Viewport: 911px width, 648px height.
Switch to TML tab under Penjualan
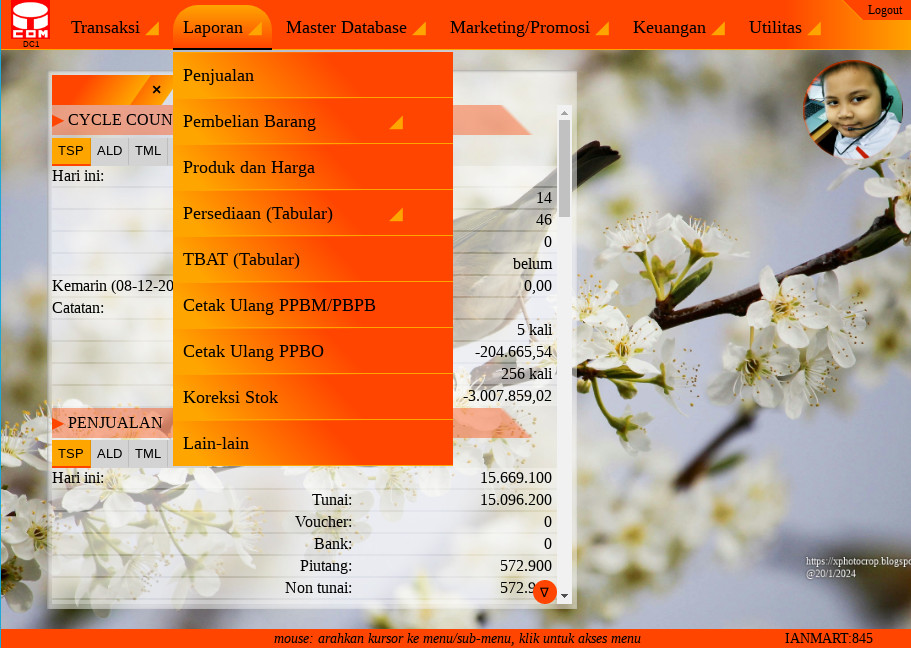coord(148,453)
